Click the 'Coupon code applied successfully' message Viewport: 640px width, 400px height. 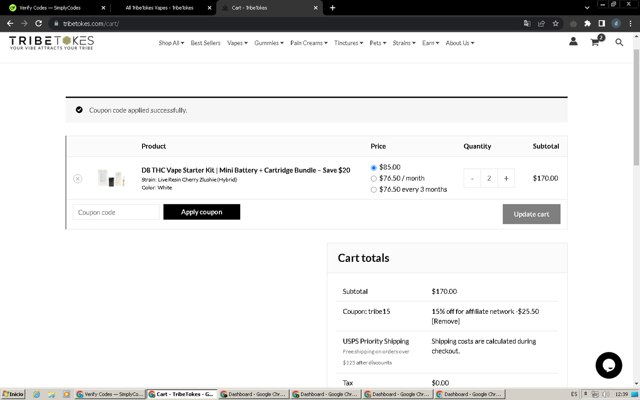point(138,110)
